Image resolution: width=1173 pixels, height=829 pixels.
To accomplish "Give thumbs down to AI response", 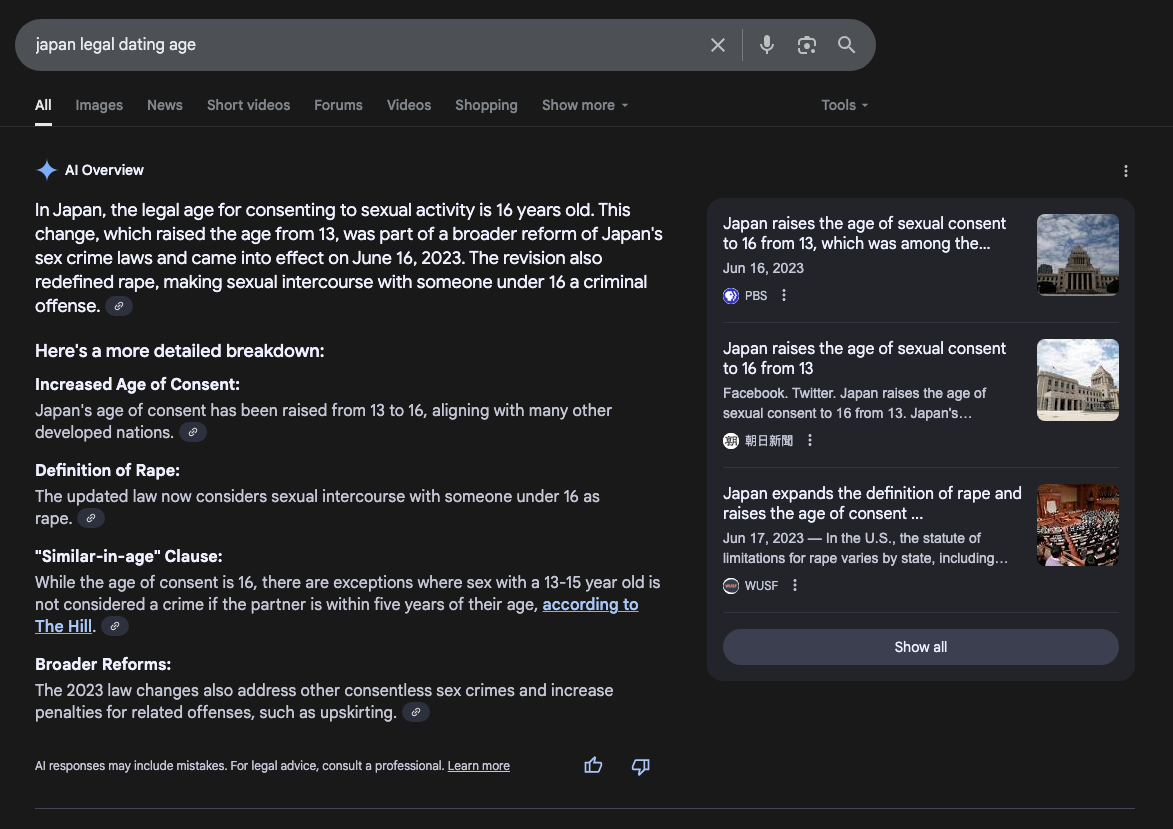I will pyautogui.click(x=640, y=766).
